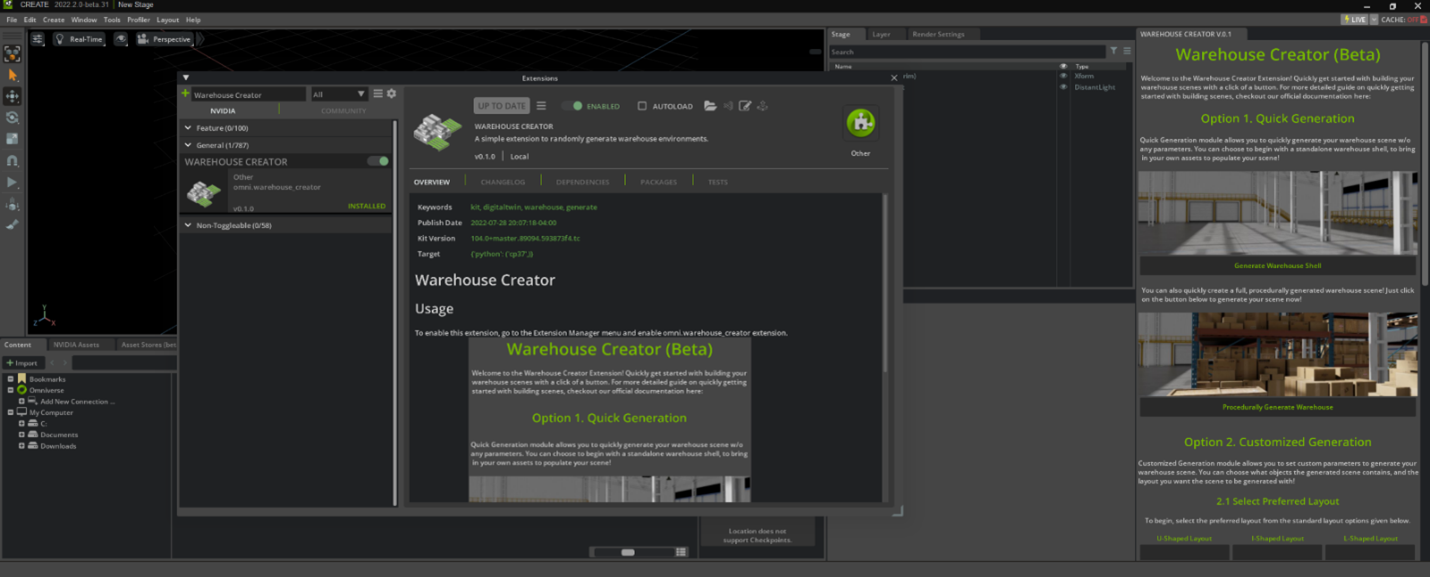Open the Stage panel options menu icon

(1127, 51)
